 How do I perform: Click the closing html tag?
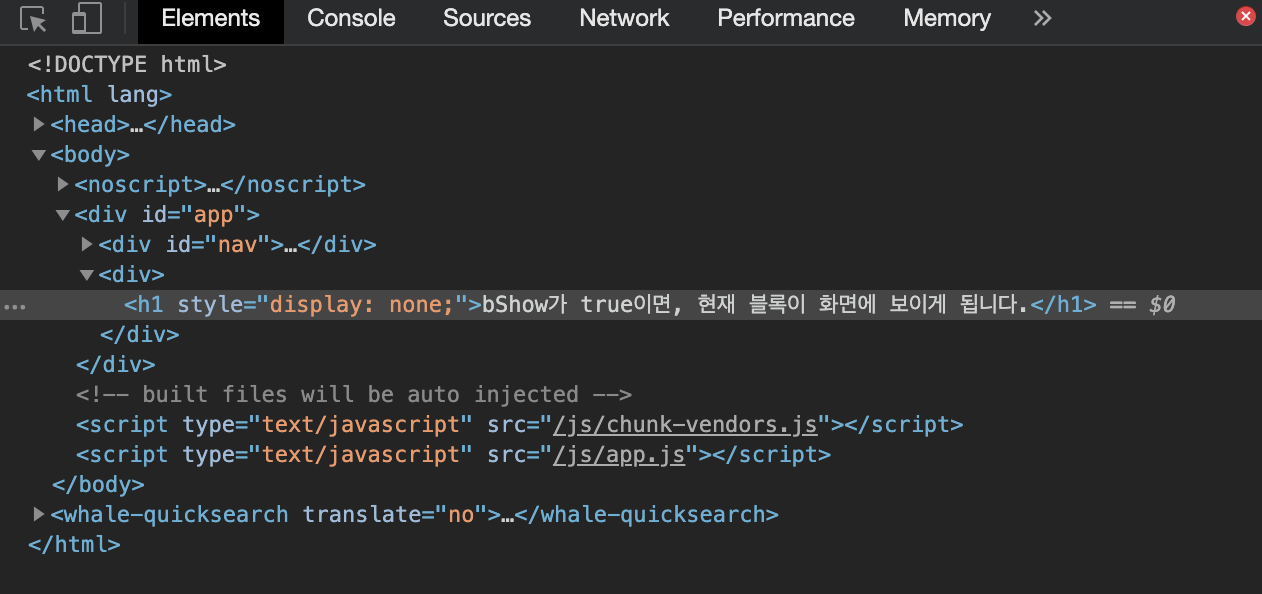click(x=74, y=545)
